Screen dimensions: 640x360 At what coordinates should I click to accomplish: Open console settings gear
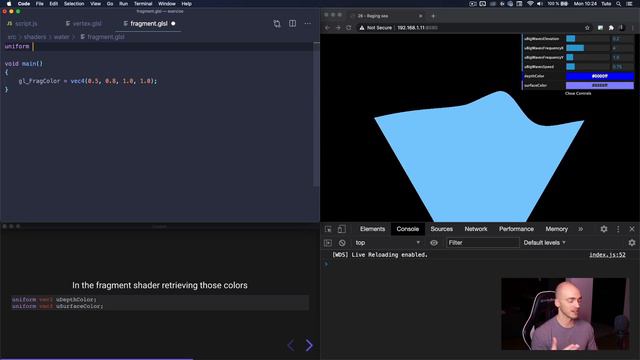(x=632, y=243)
